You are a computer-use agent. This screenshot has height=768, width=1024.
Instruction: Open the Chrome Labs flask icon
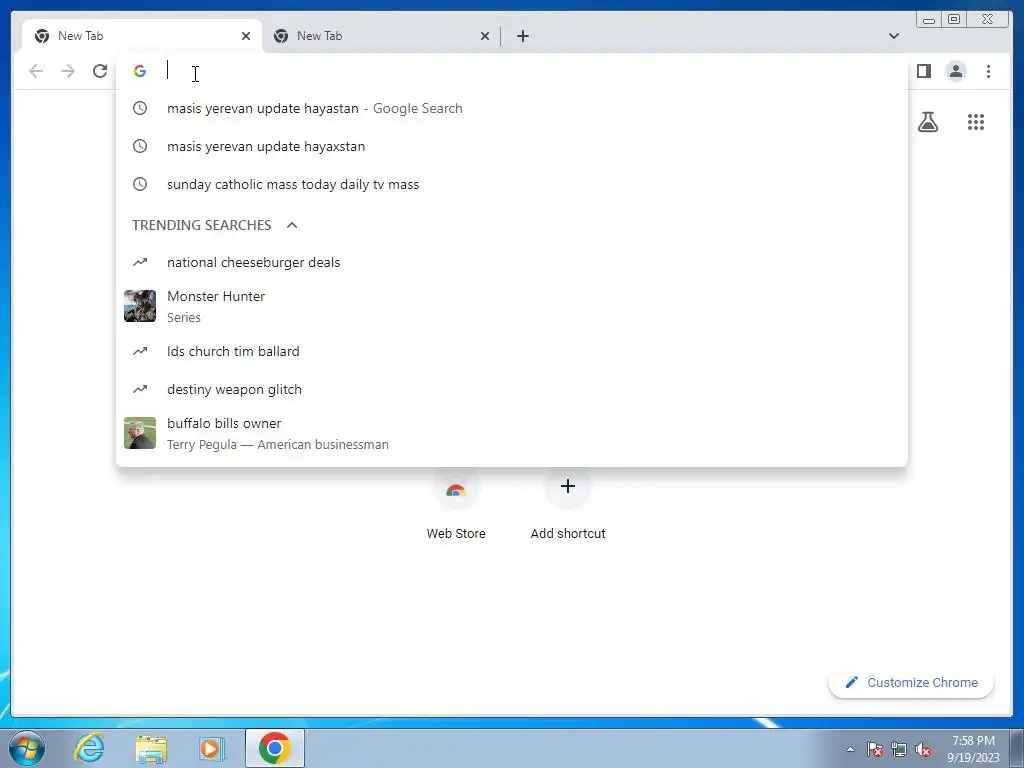(x=927, y=122)
